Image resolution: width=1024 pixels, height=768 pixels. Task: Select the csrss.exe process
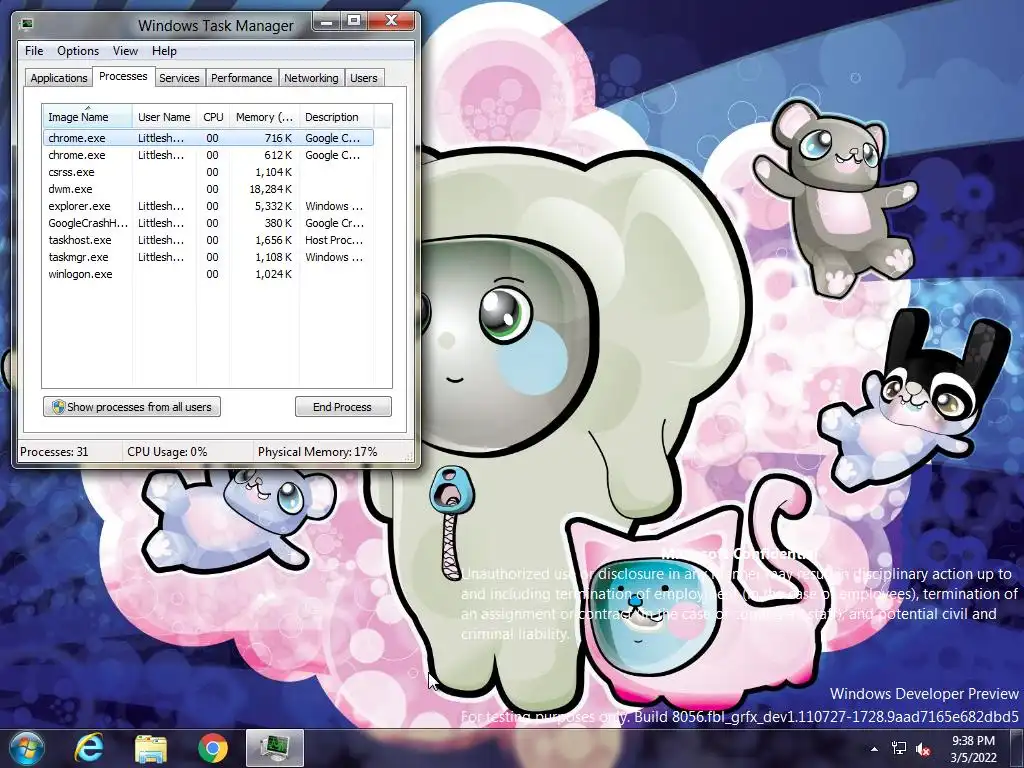click(208, 172)
